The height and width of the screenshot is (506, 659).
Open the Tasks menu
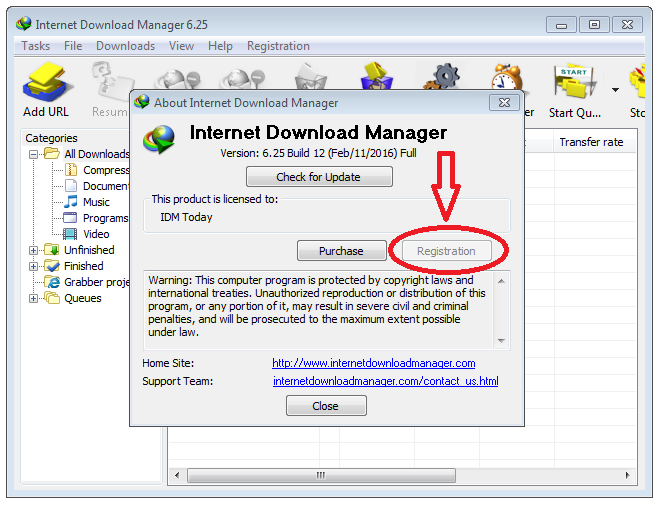click(35, 46)
